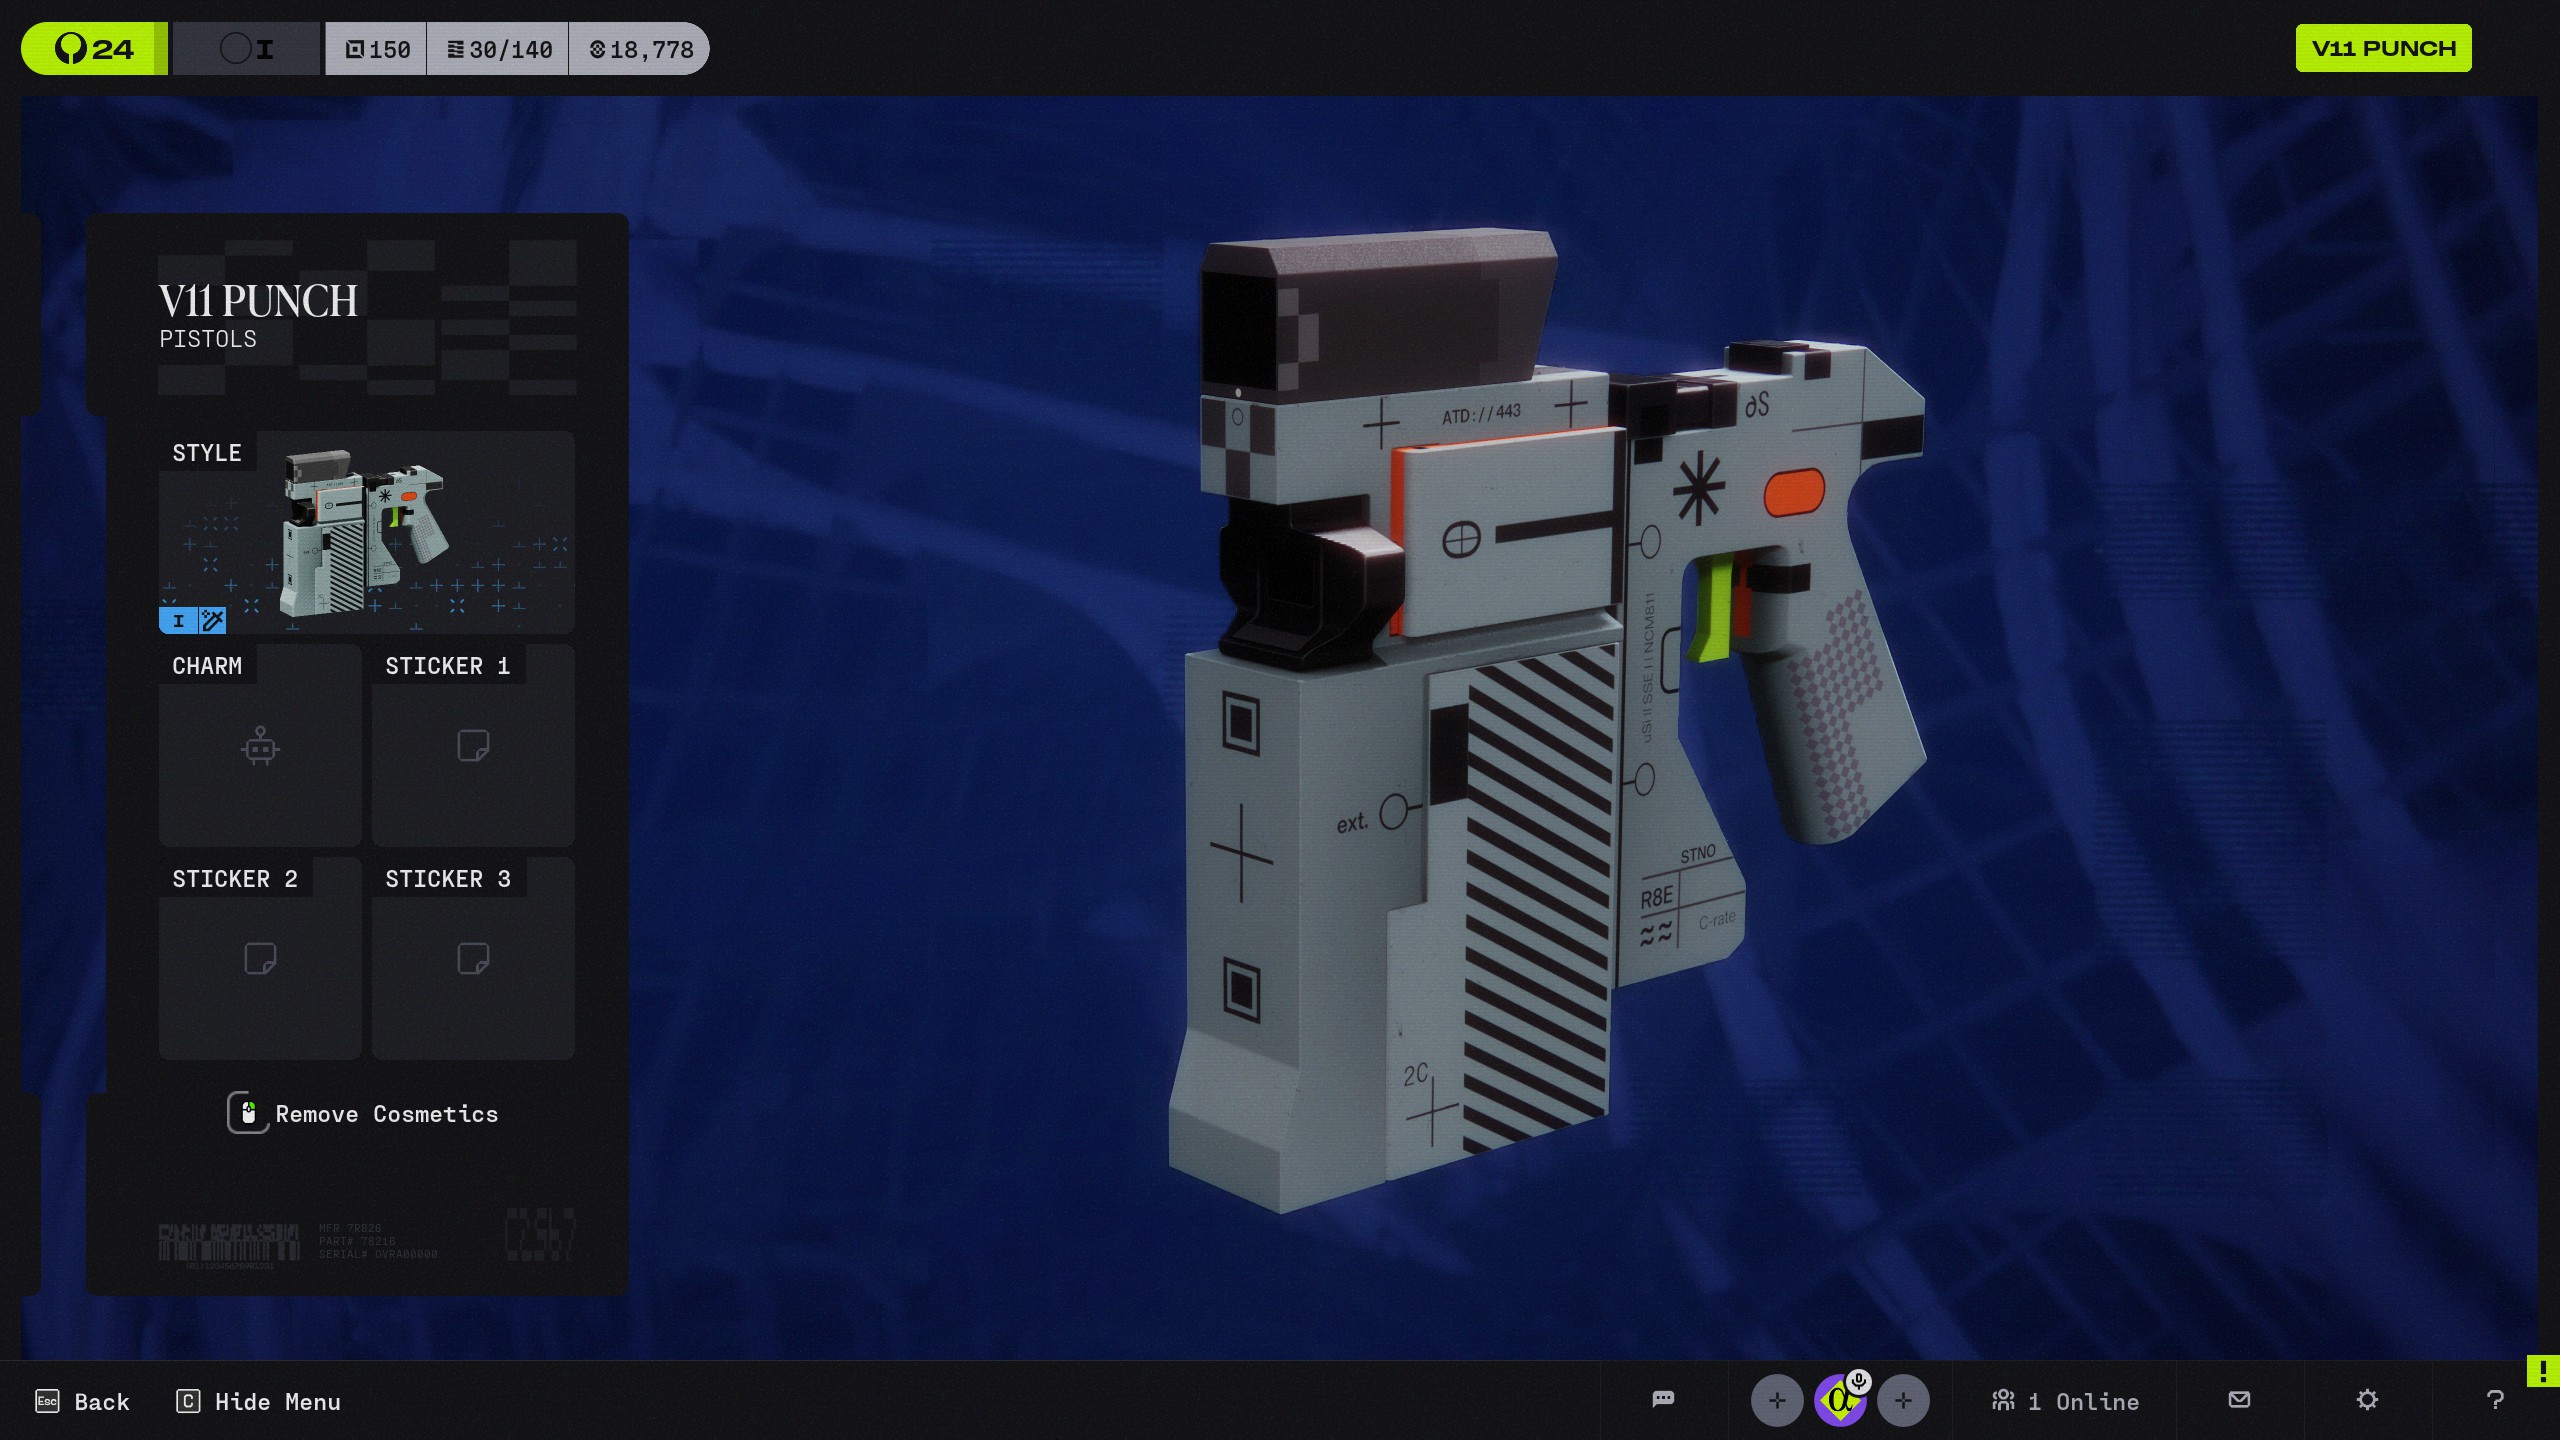Open game settings via the gear icon
The width and height of the screenshot is (2560, 1440).
coord(2367,1400)
